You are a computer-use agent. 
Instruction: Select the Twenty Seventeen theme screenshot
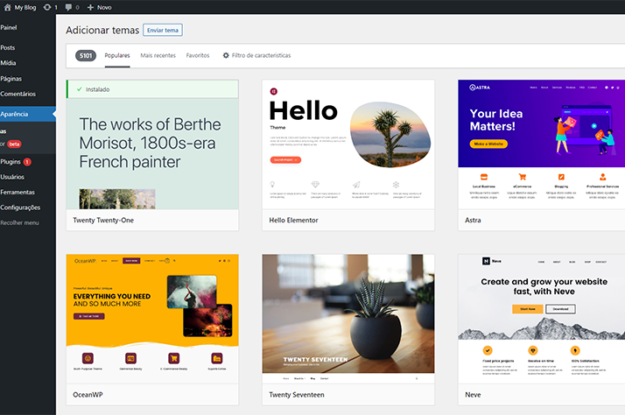(348, 319)
